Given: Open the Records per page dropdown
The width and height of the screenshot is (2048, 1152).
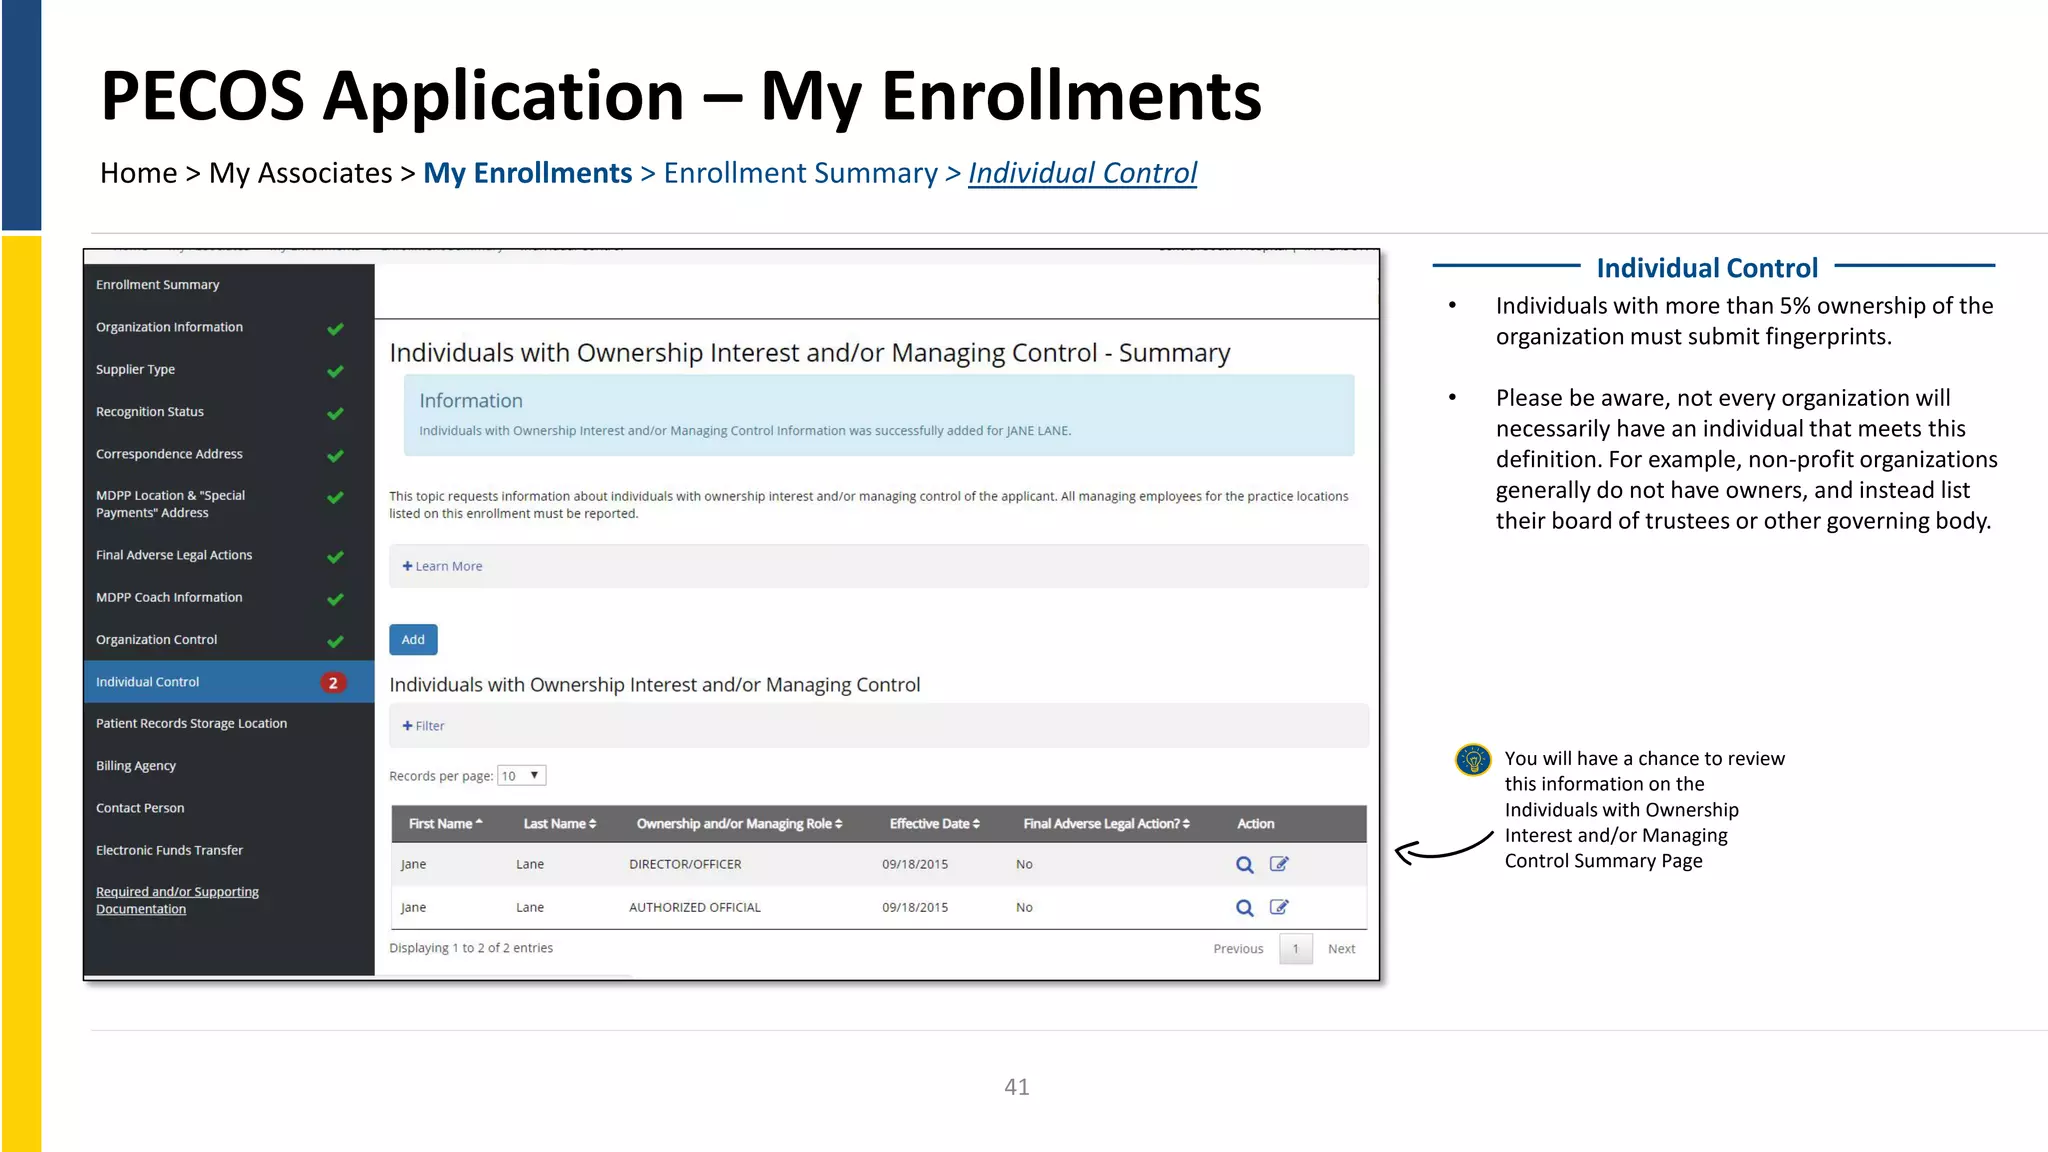Looking at the screenshot, I should pyautogui.click(x=522, y=776).
